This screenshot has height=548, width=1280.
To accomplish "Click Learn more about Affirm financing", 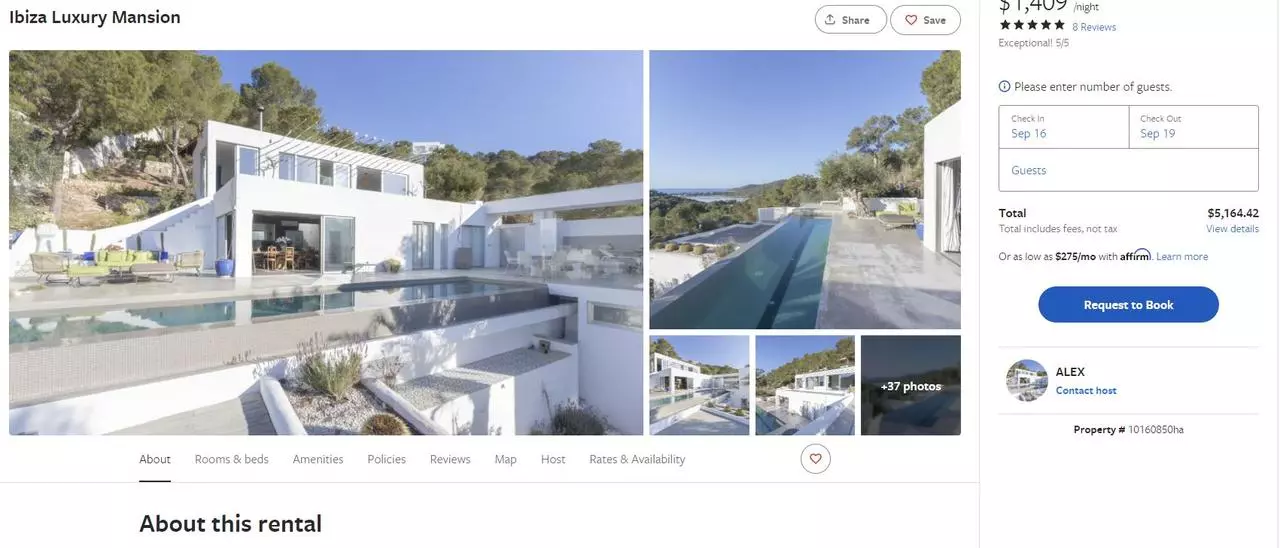I will tap(1182, 257).
